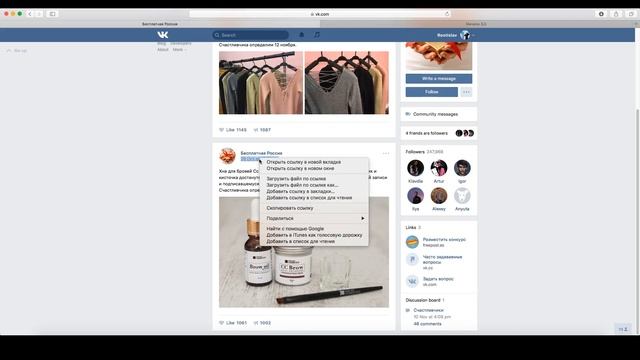
Task: Like the sweaters post with 1145 likes
Action: coord(233,130)
